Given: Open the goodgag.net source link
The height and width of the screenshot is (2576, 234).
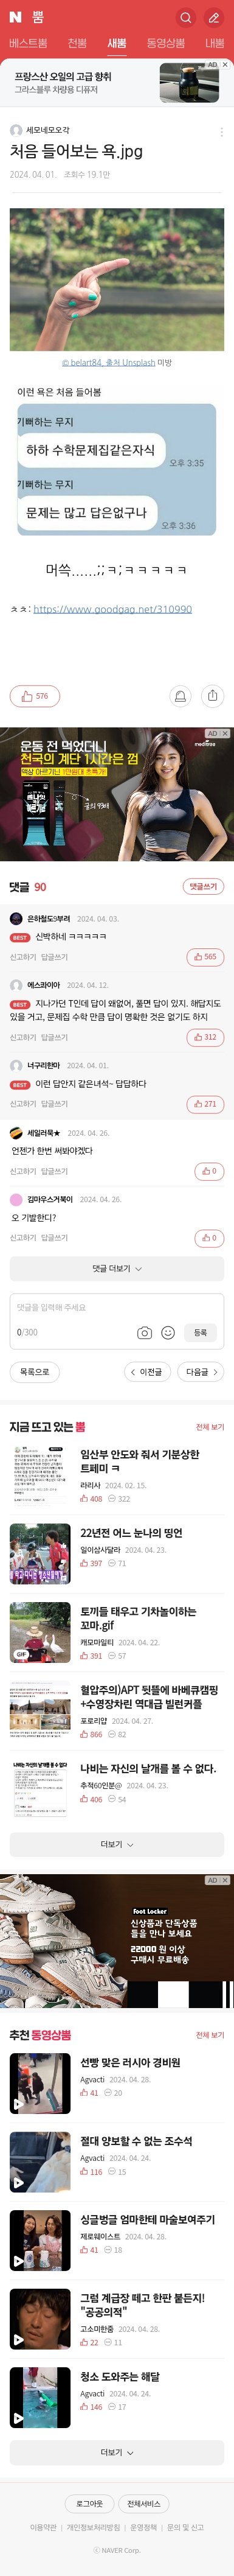Looking at the screenshot, I should (x=113, y=609).
